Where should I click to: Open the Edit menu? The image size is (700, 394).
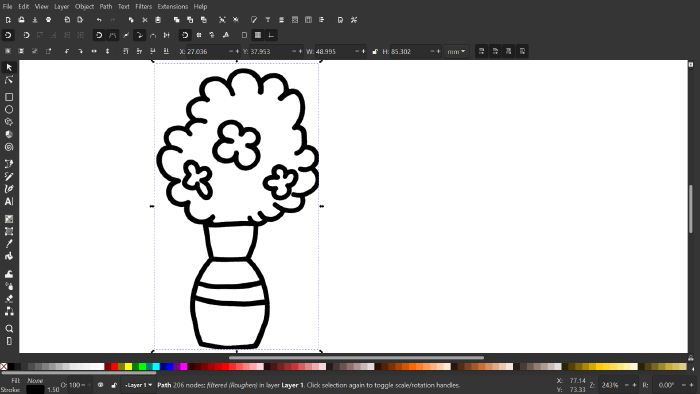click(24, 7)
